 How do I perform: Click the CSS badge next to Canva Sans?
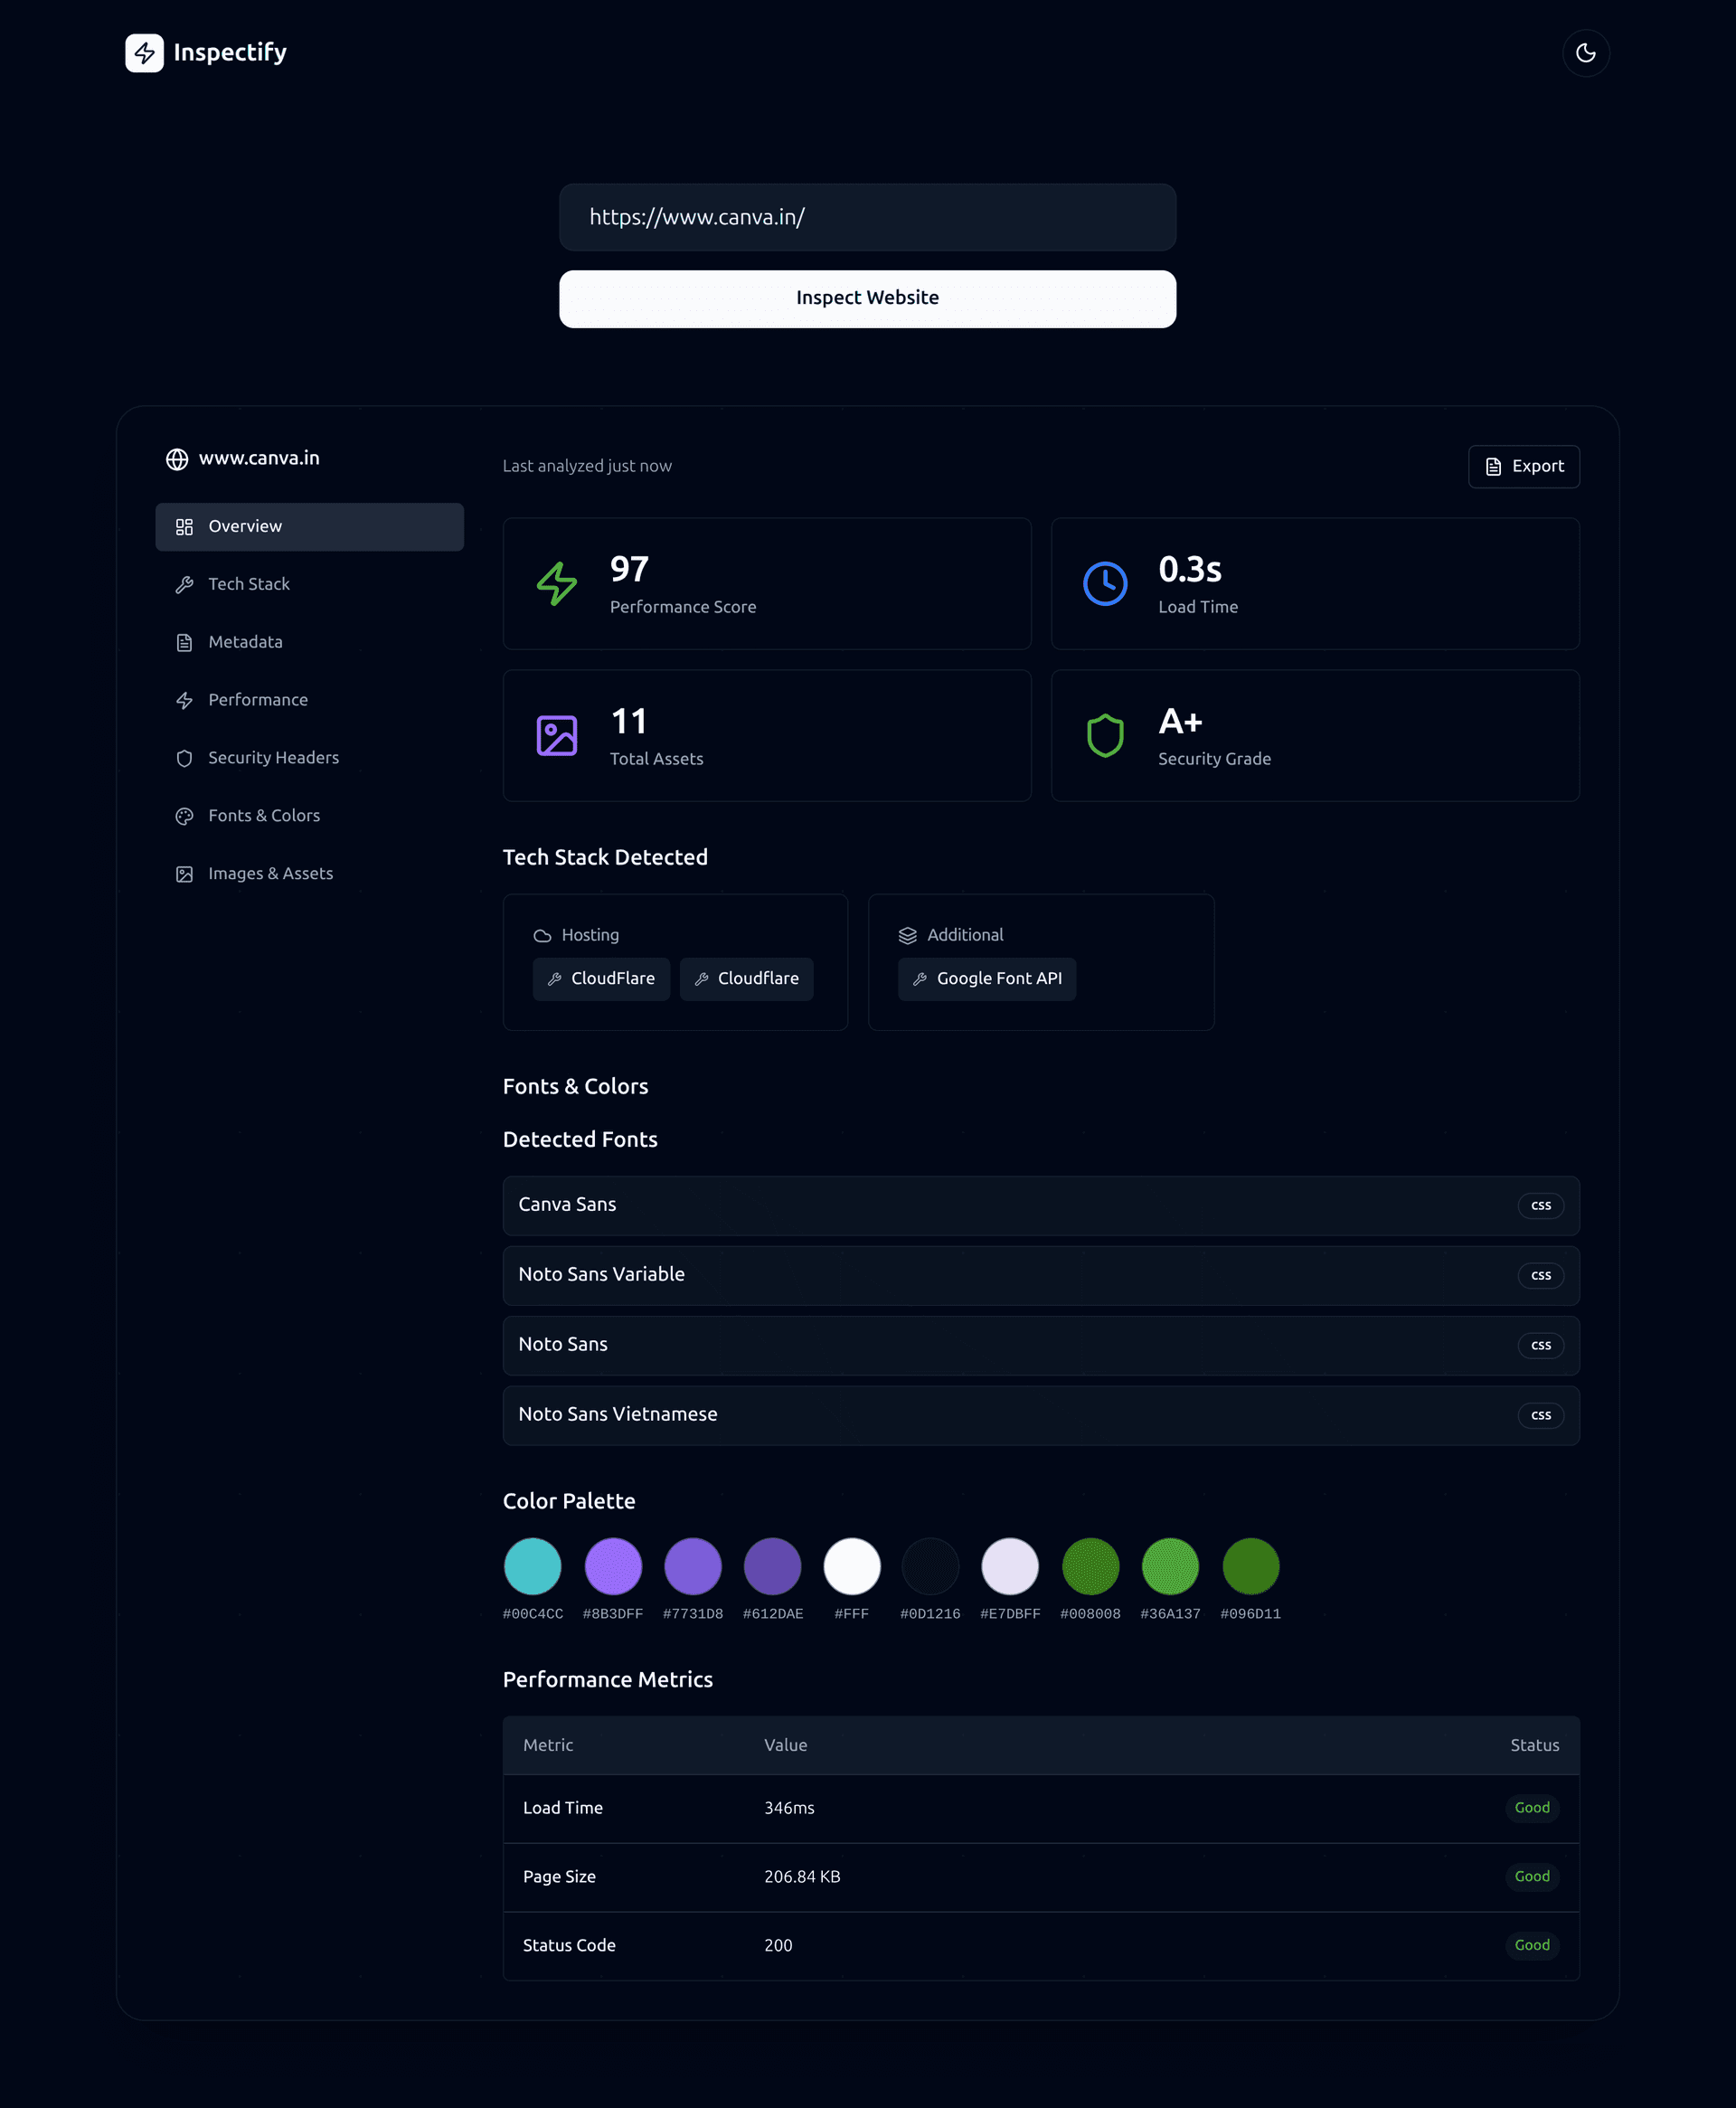click(1541, 1205)
